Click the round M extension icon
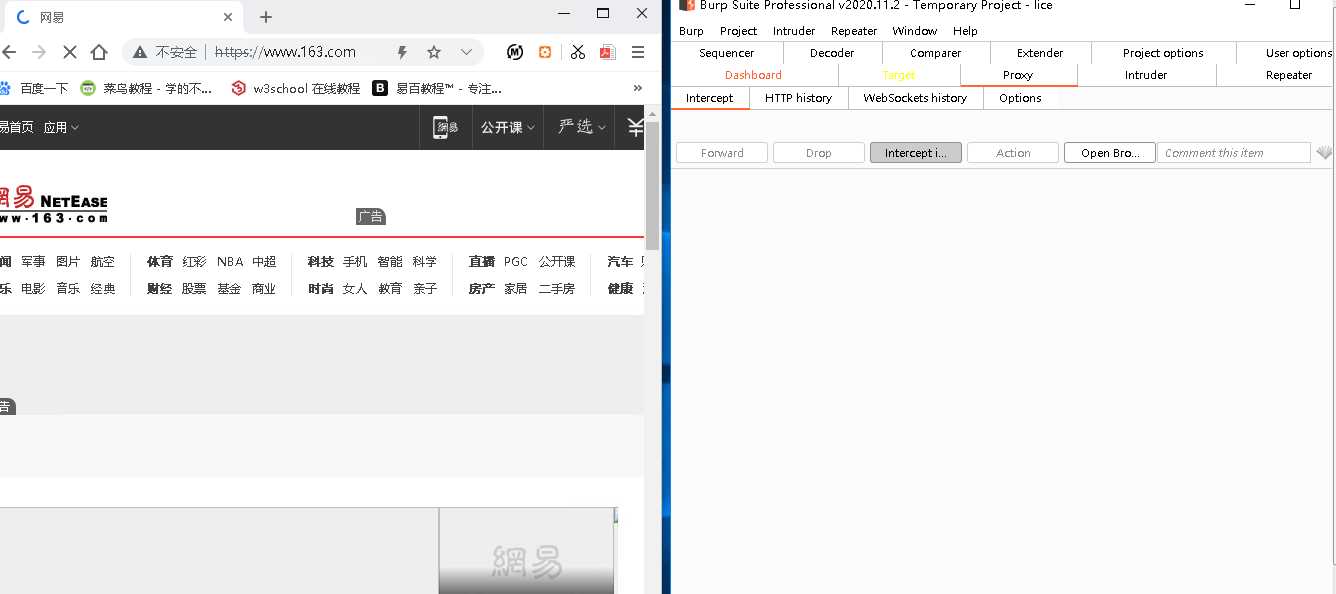The width and height of the screenshot is (1336, 594). tap(515, 52)
